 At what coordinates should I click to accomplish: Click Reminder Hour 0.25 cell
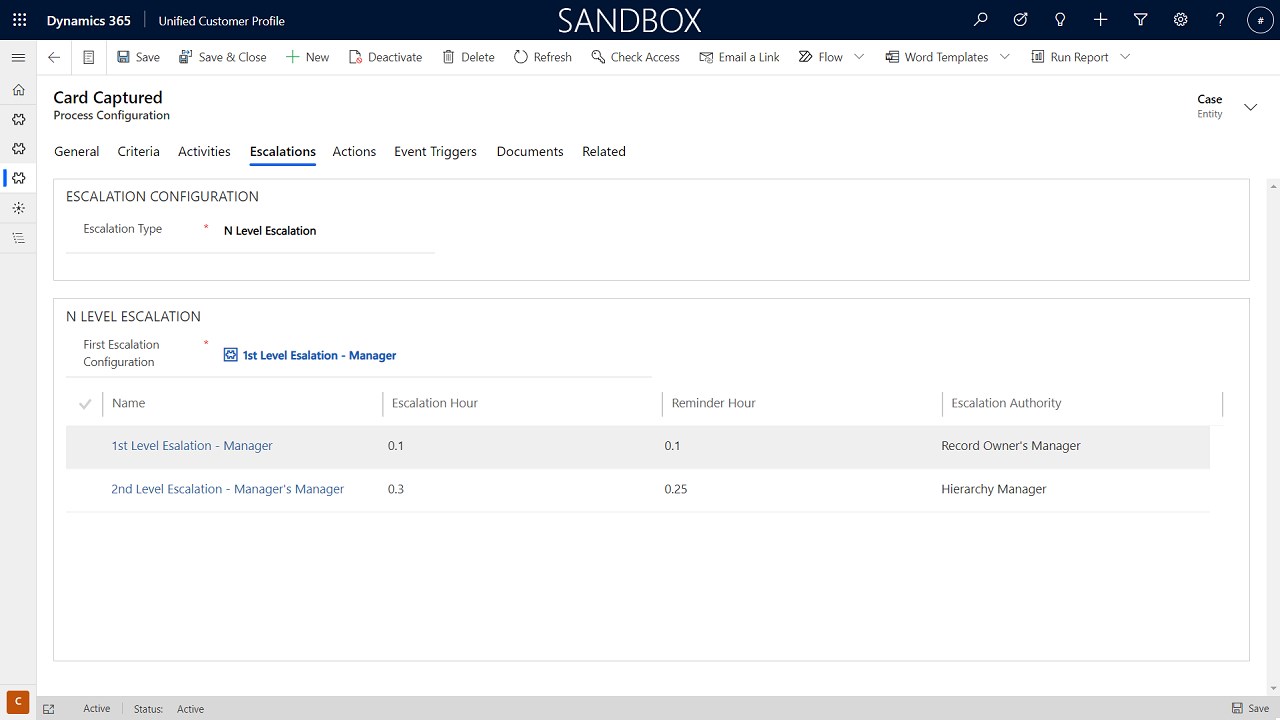click(x=676, y=489)
